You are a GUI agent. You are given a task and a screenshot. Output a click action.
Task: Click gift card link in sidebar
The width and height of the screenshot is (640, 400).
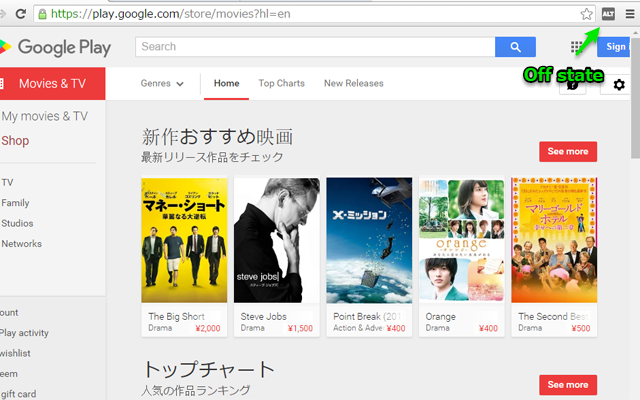pyautogui.click(x=18, y=394)
